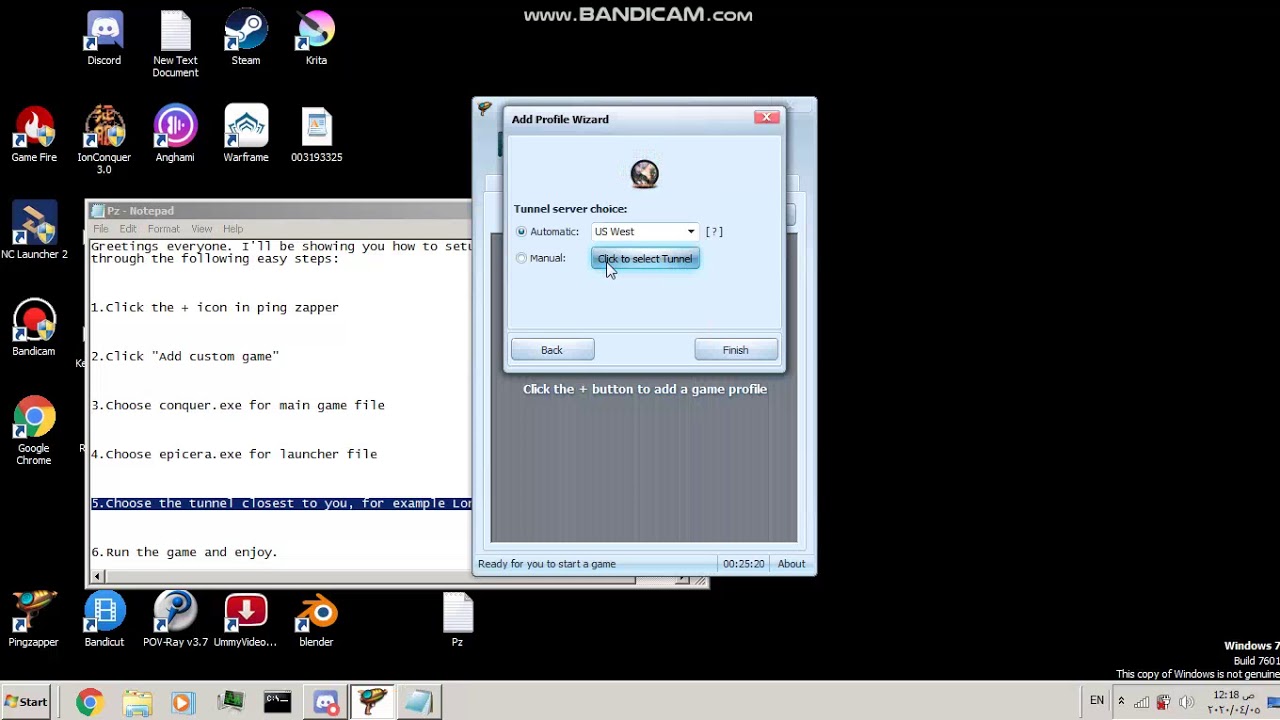1280x720 pixels.
Task: Launch Anghami from desktop
Action: [175, 135]
